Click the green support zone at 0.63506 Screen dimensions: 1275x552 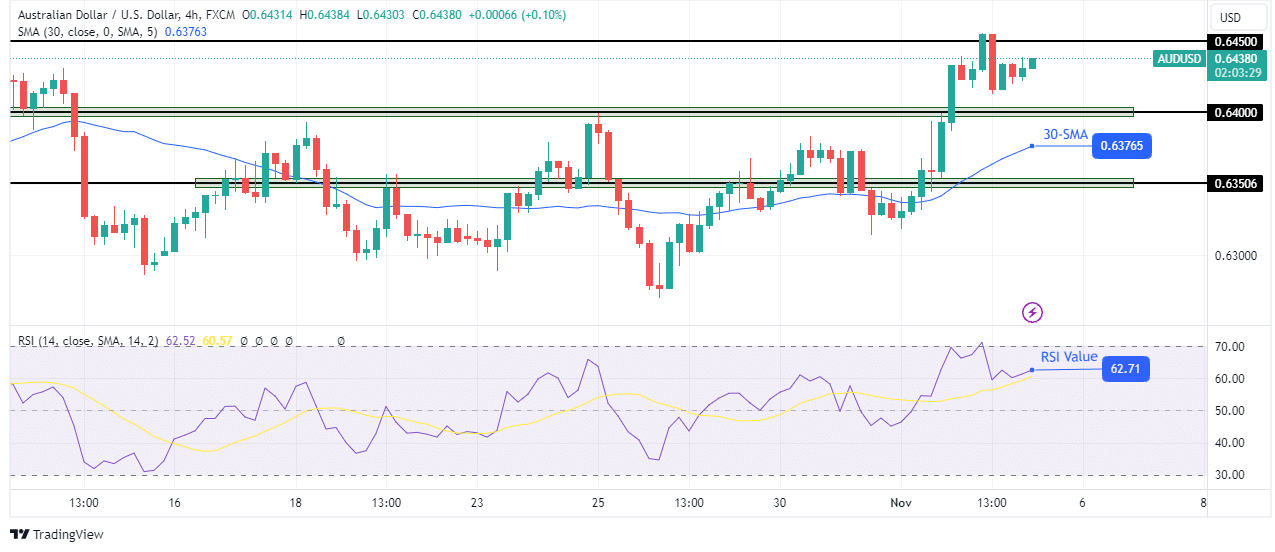click(x=664, y=183)
